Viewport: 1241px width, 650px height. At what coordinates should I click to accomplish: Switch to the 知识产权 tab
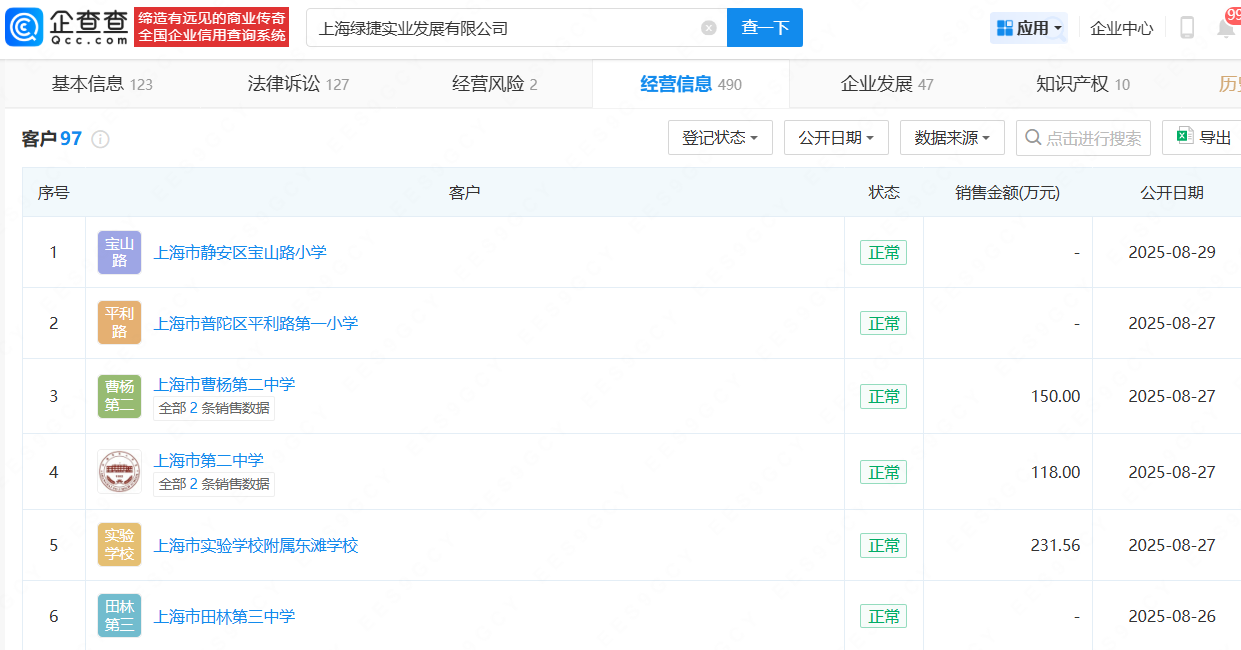coord(1083,84)
